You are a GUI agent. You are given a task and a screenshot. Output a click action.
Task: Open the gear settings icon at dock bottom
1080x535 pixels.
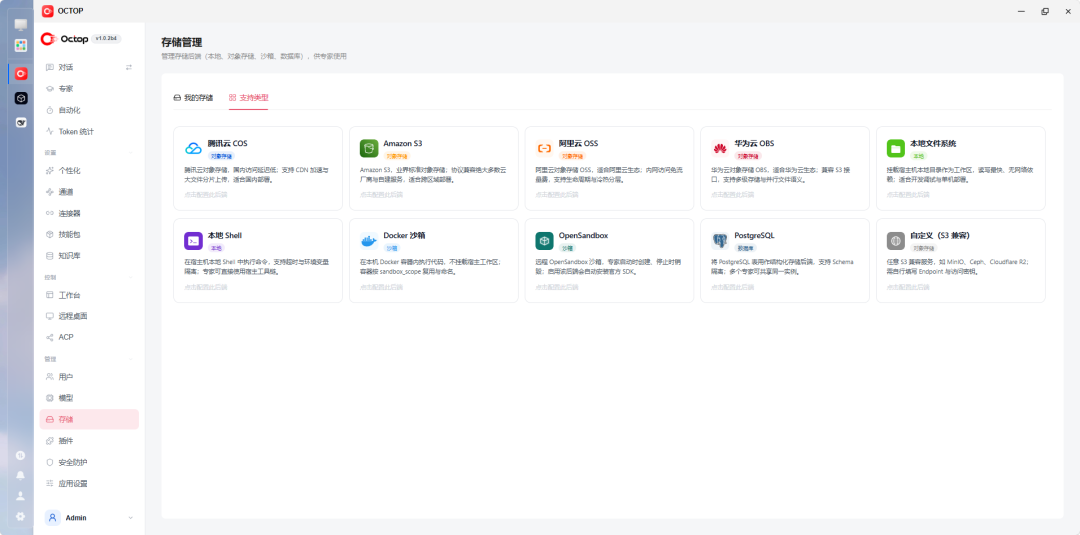(21, 516)
